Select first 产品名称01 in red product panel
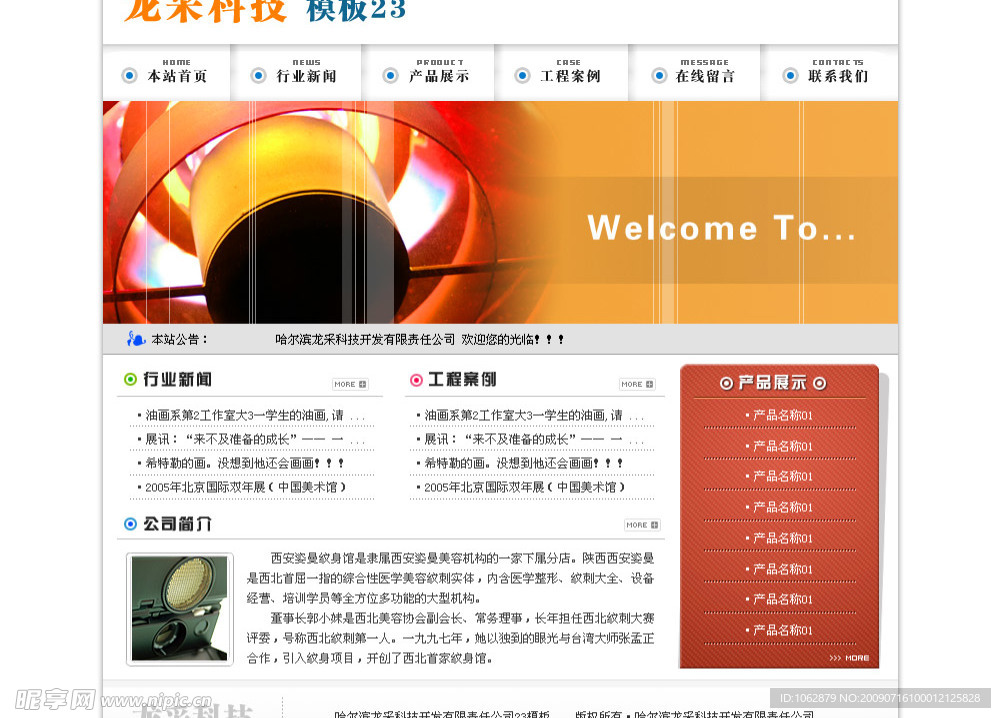1001x718 pixels. [x=782, y=415]
